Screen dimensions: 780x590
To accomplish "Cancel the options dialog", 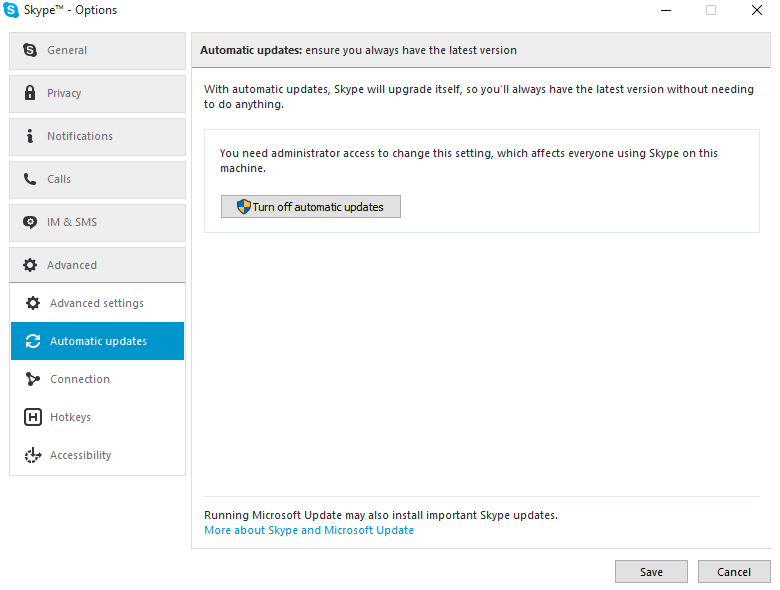I will [734, 572].
